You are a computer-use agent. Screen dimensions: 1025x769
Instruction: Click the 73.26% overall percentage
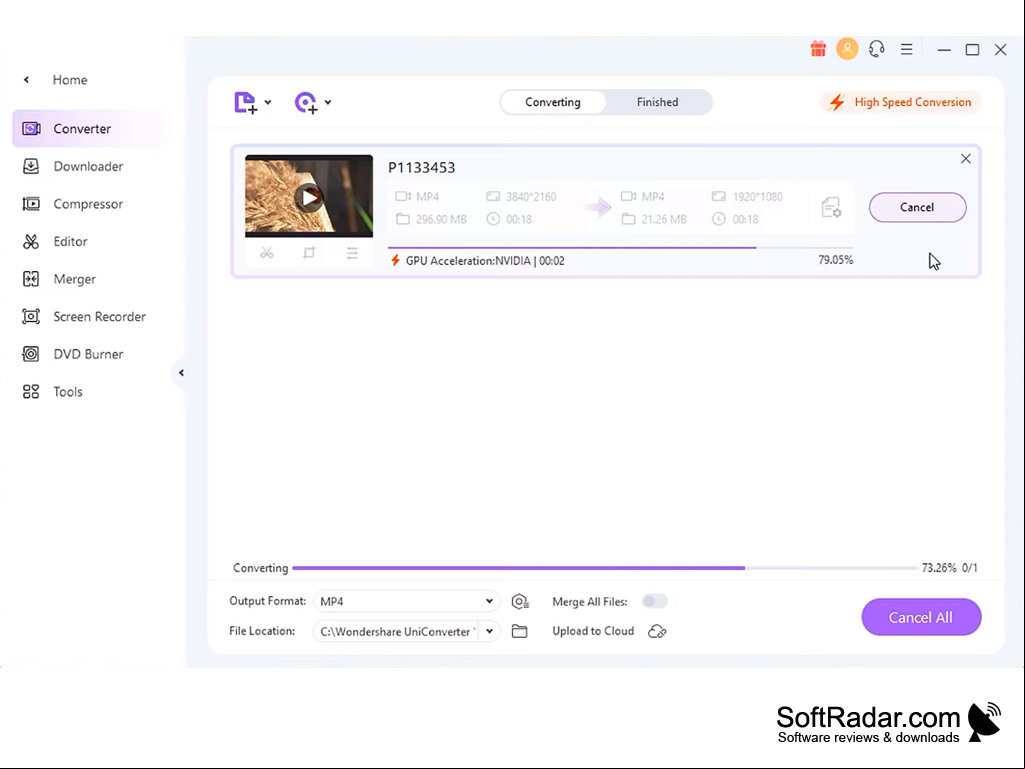[939, 568]
